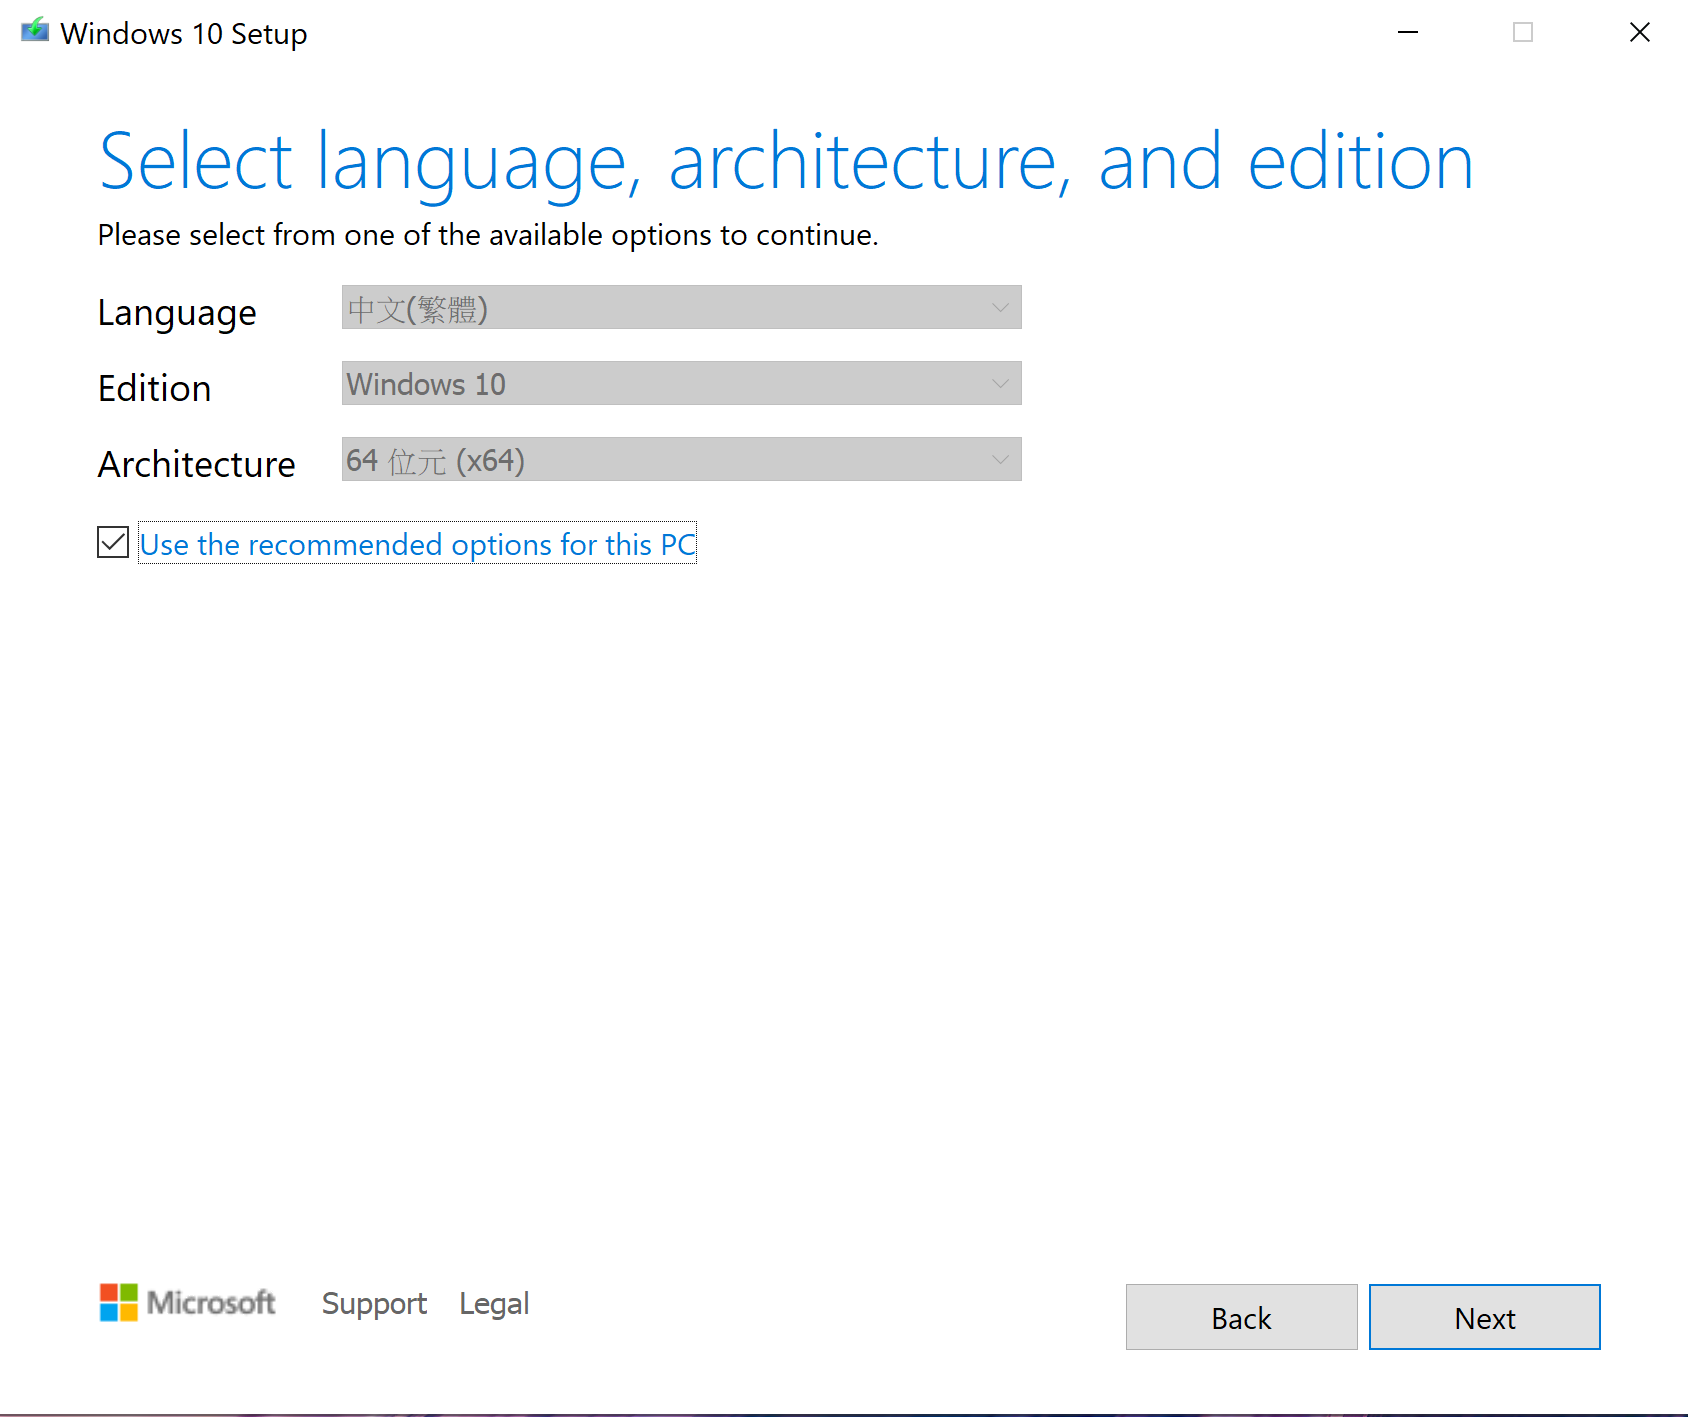Click the Windows 10 Setup title bar icon
Viewport: 1688px width, 1417px height.
point(35,31)
